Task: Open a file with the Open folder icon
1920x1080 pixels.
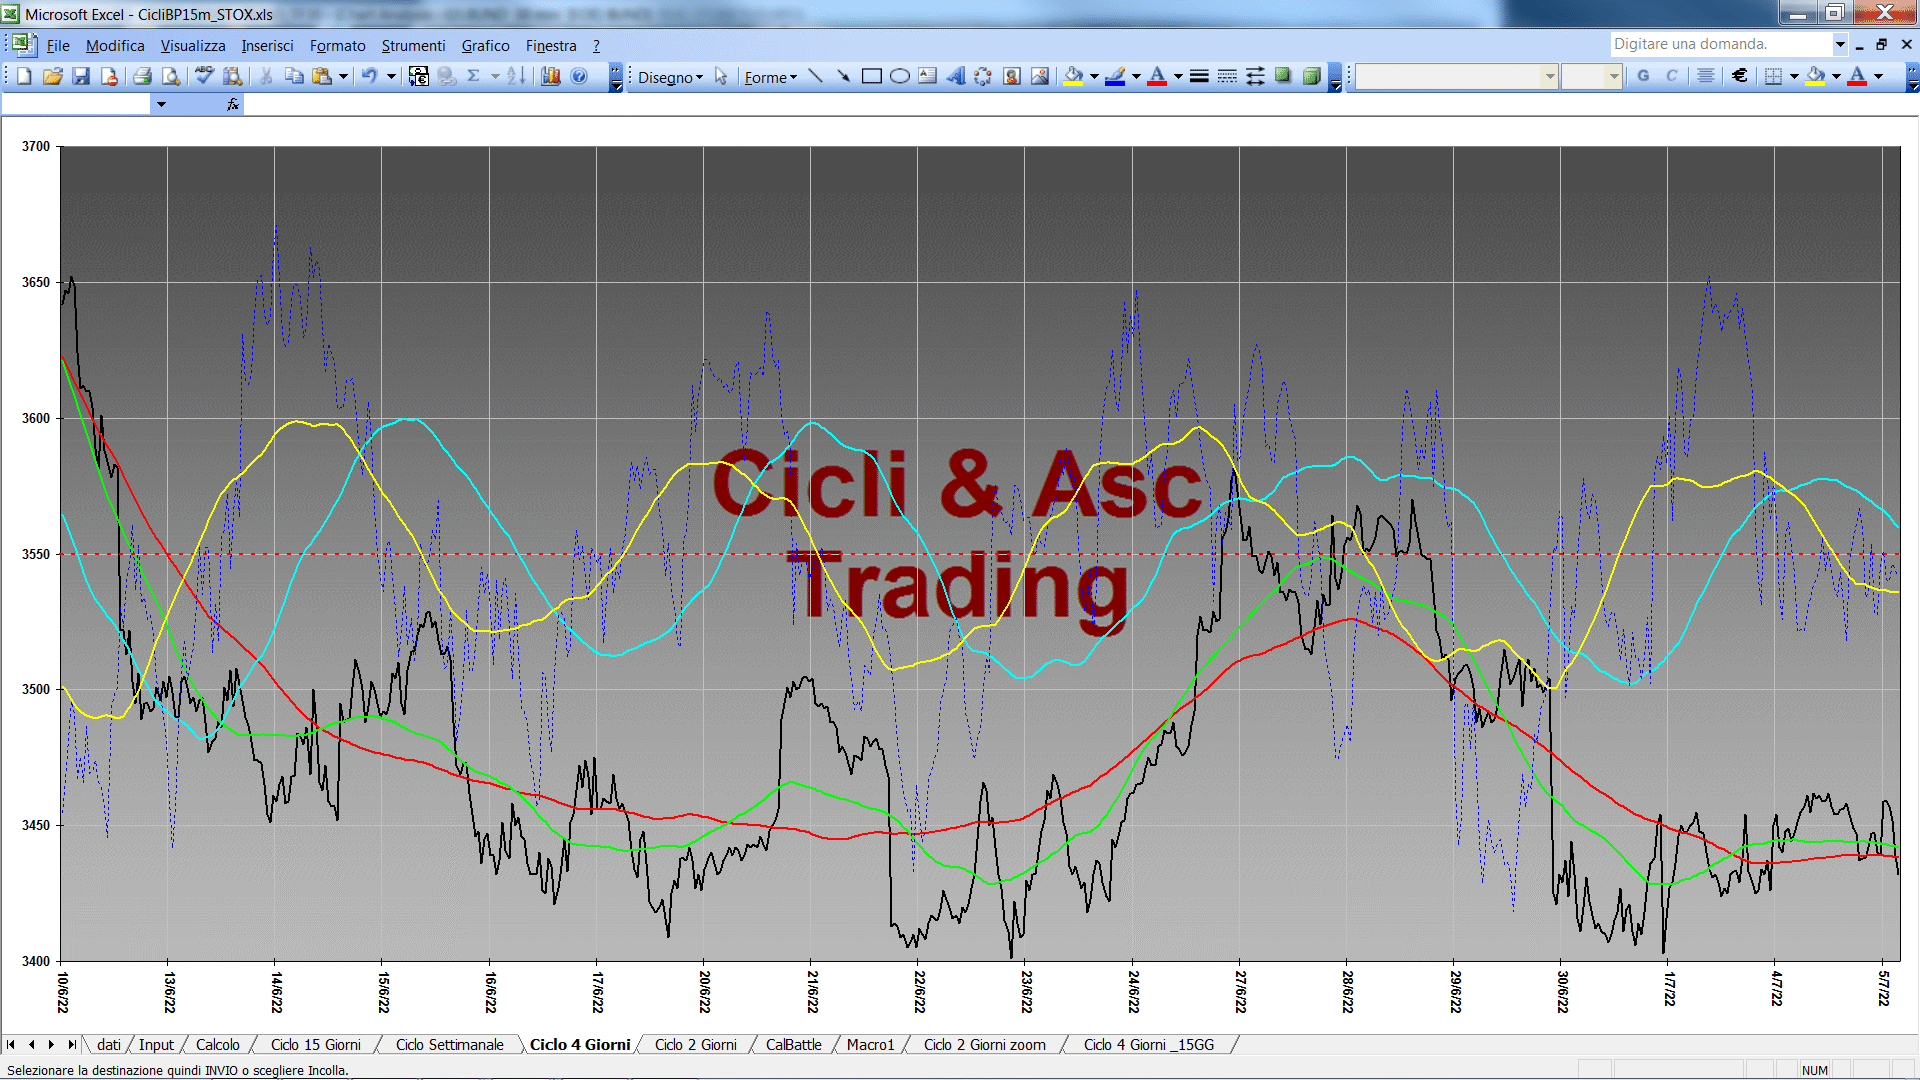Action: [53, 76]
